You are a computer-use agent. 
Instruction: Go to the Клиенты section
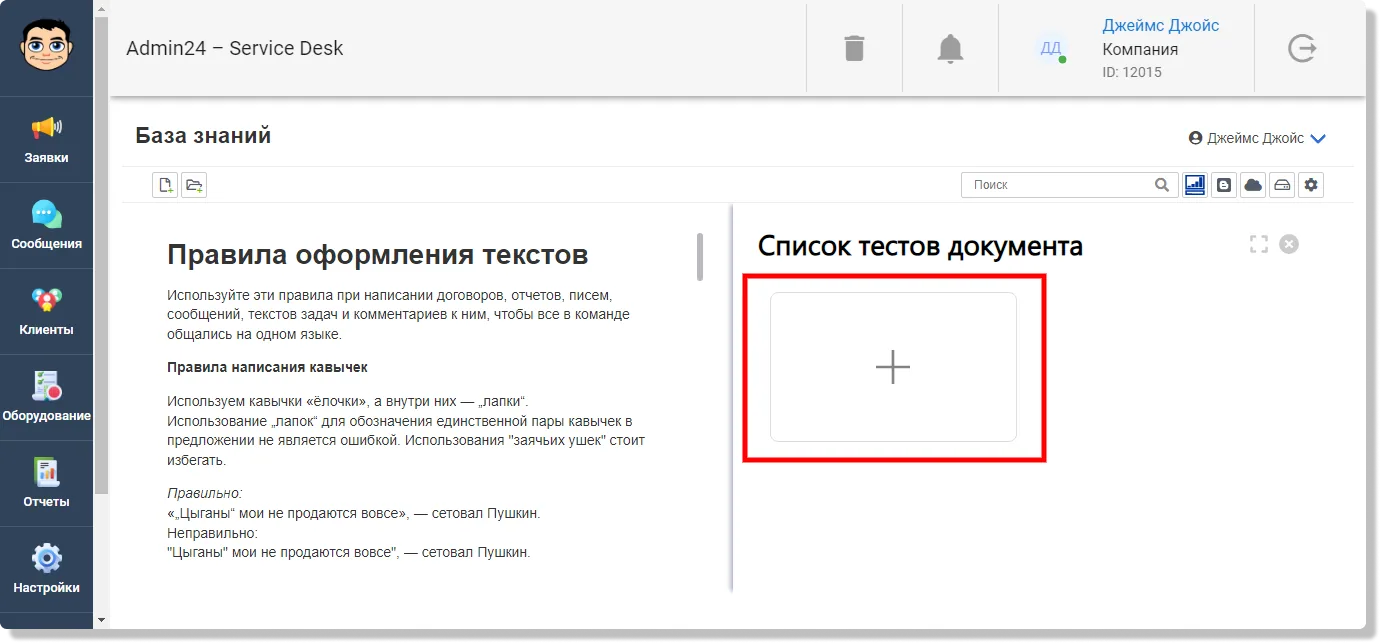[x=46, y=312]
